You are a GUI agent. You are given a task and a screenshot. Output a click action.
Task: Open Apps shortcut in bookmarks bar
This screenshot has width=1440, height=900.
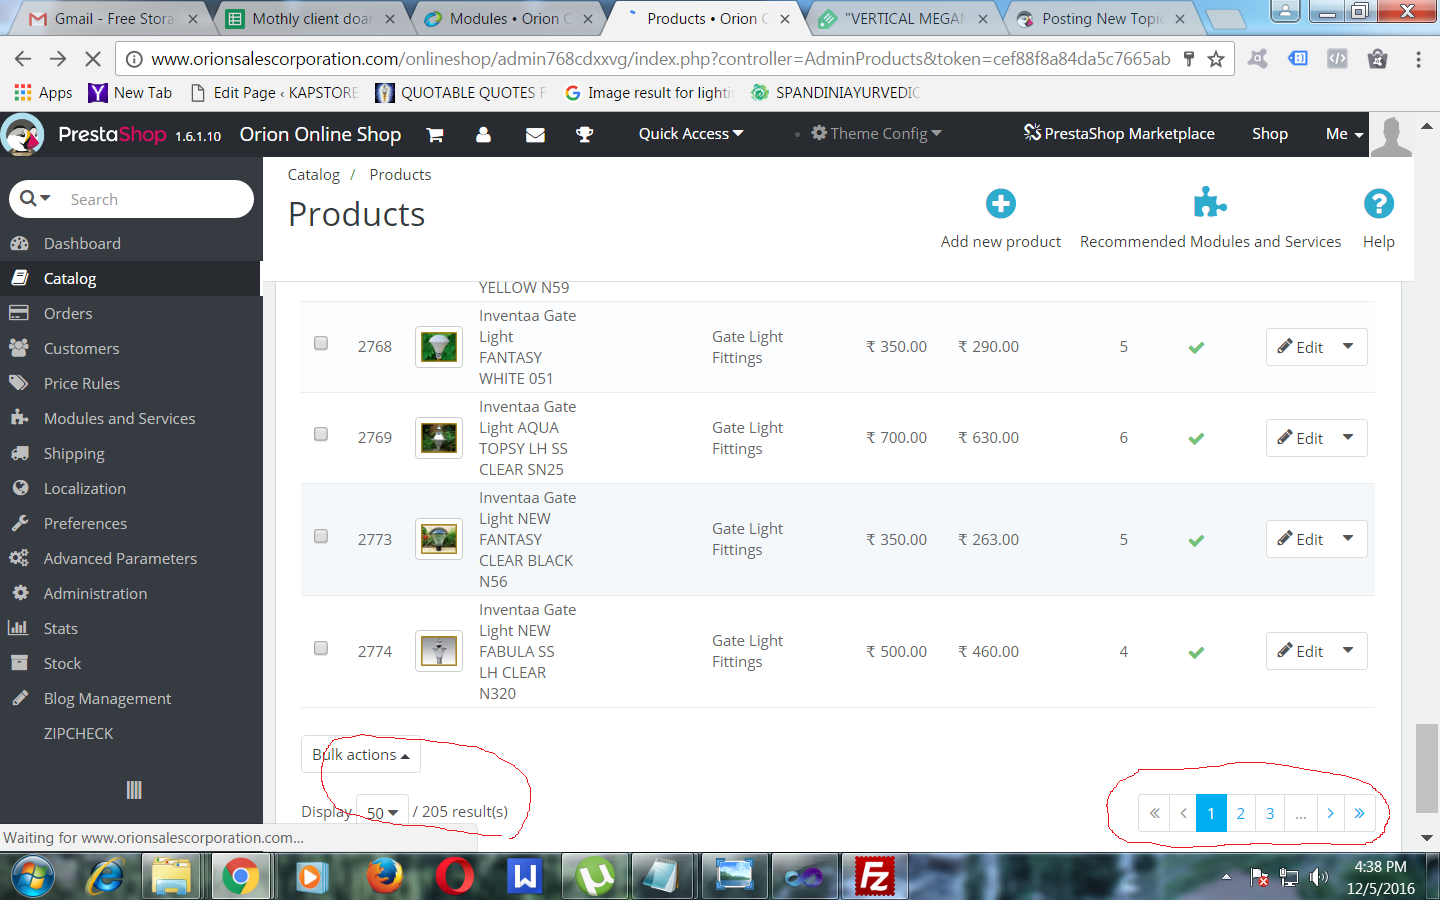[x=43, y=93]
